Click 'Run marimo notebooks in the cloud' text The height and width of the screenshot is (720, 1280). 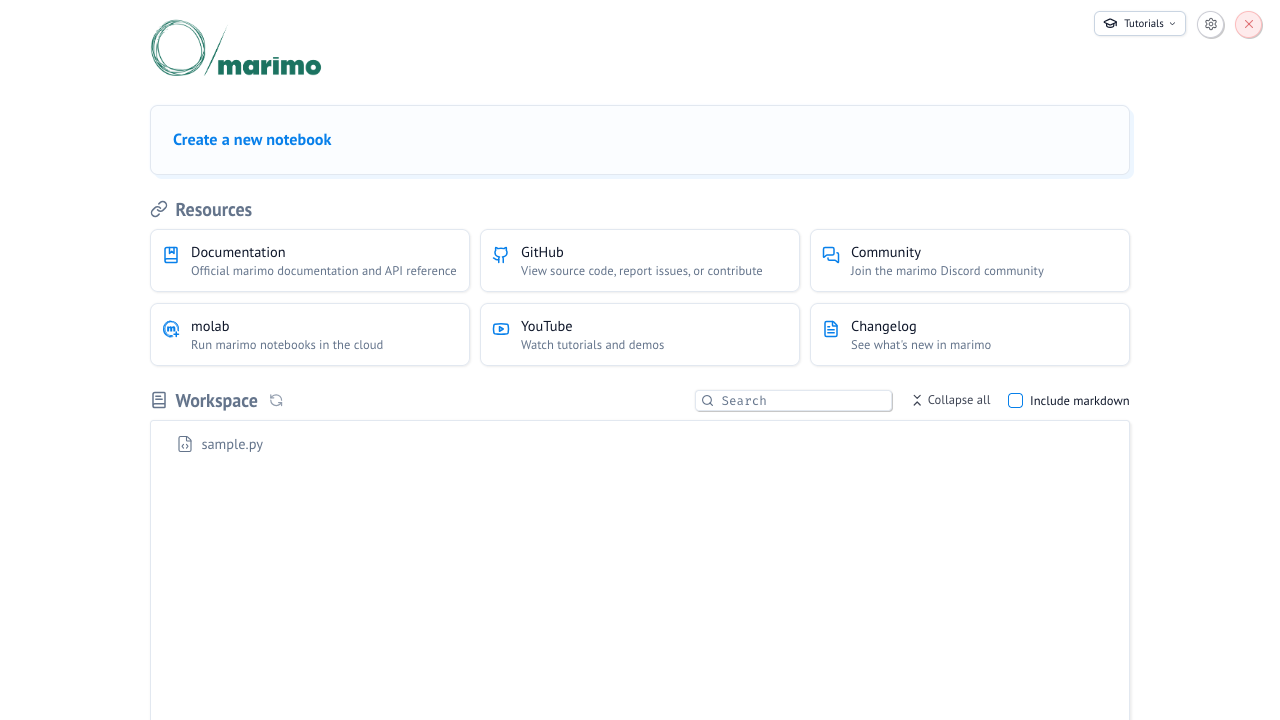pos(287,345)
